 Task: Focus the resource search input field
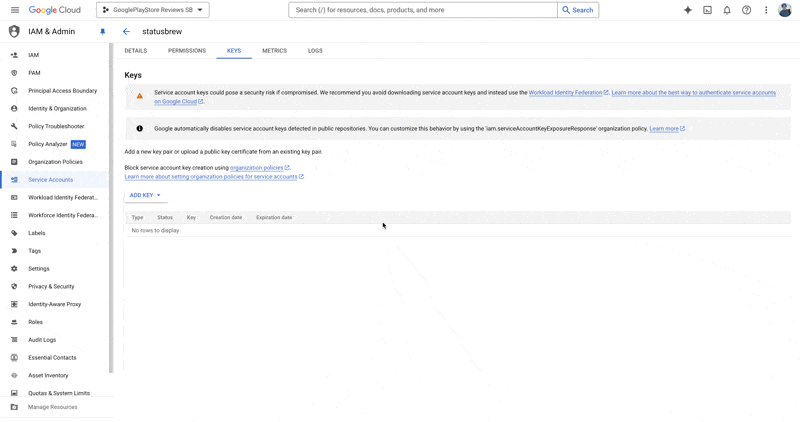422,10
